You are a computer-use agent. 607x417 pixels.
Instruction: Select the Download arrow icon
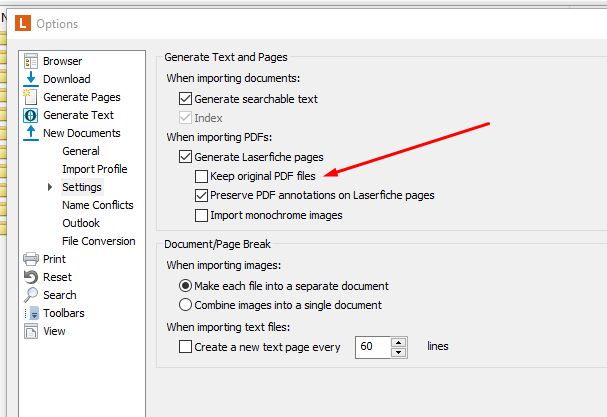point(31,79)
